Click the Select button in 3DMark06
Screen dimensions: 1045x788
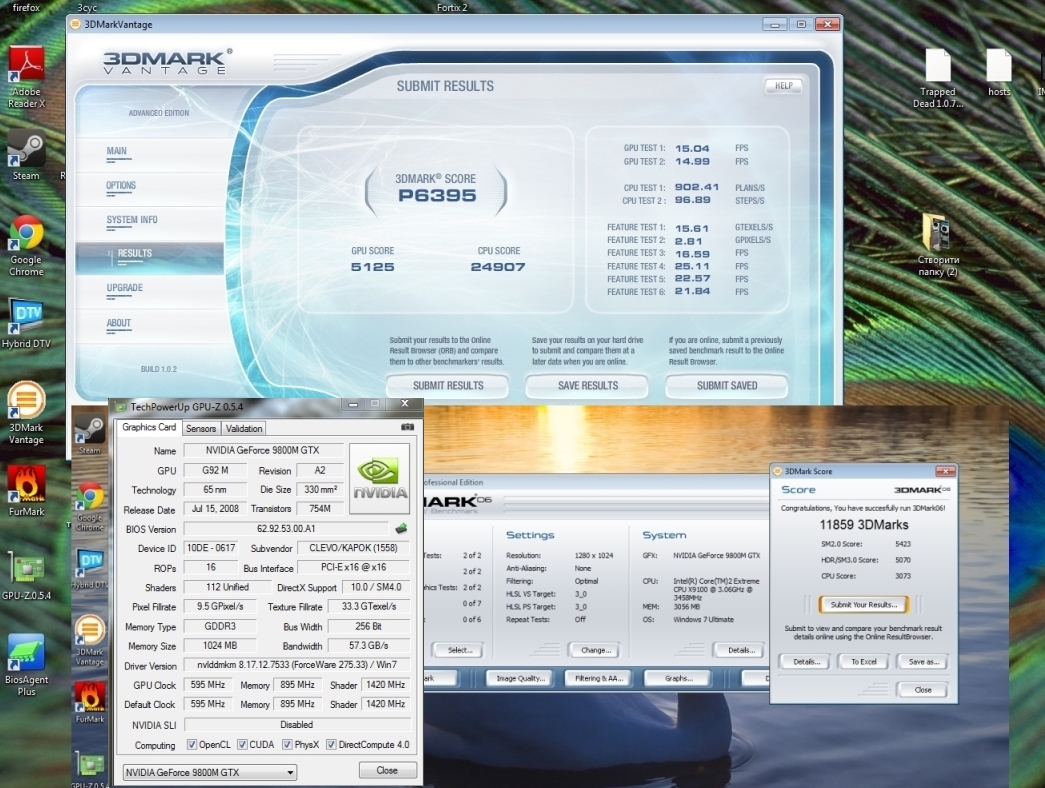click(459, 650)
